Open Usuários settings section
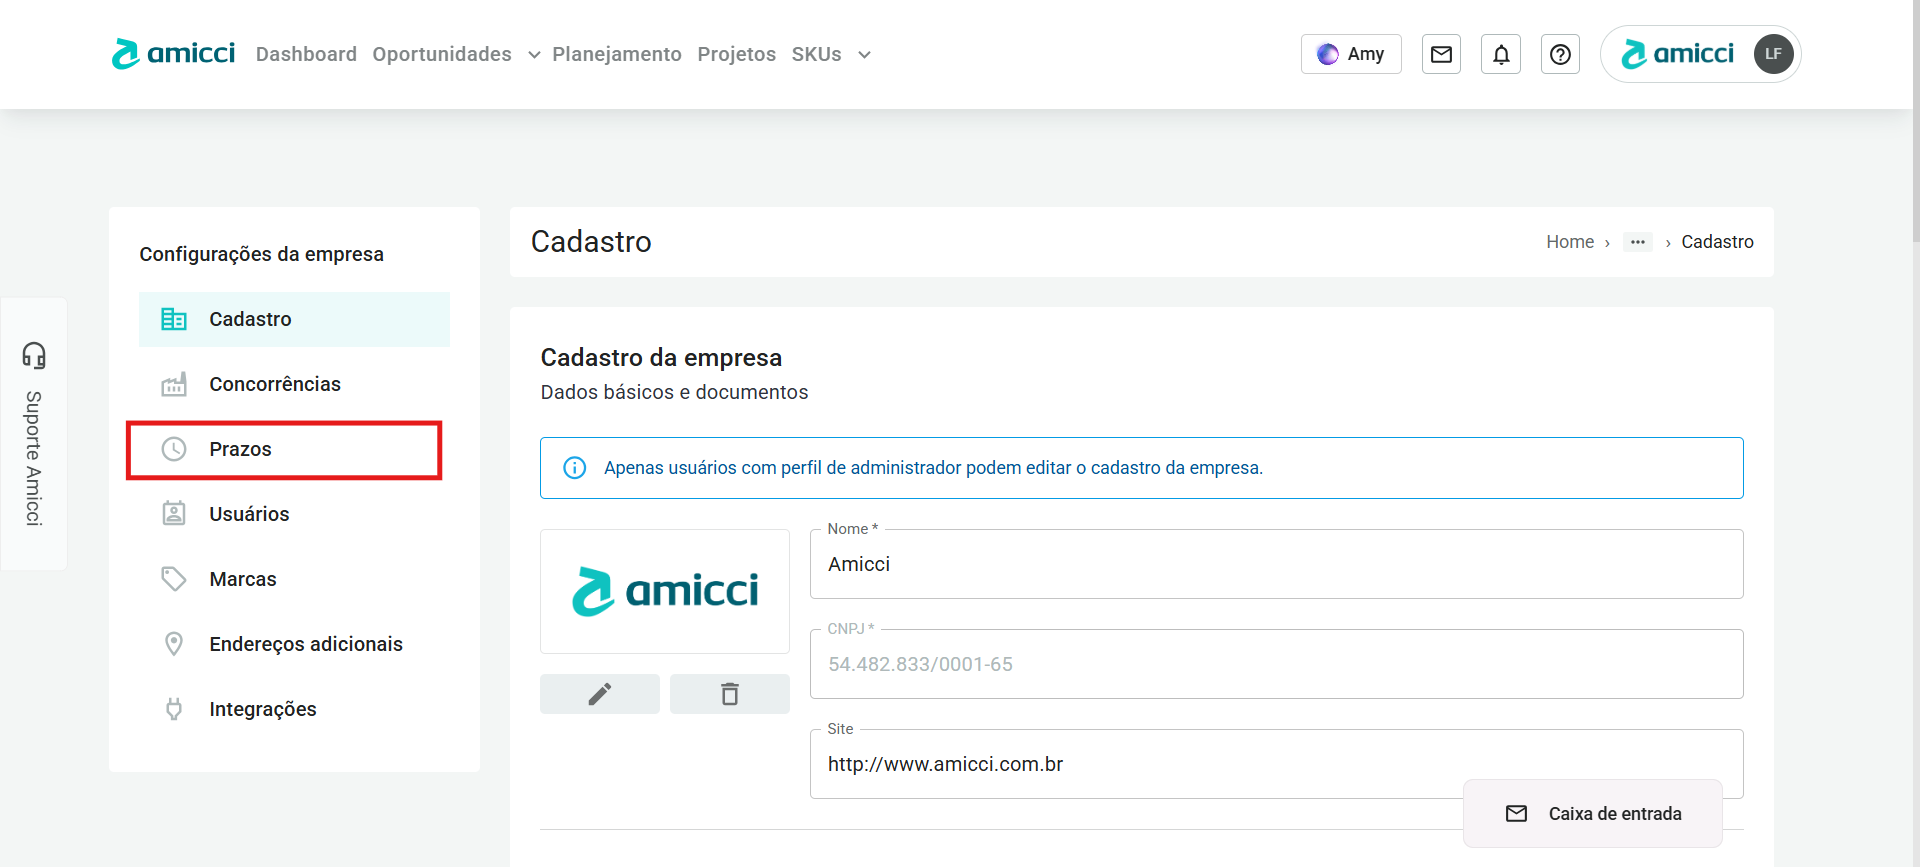 [x=249, y=514]
